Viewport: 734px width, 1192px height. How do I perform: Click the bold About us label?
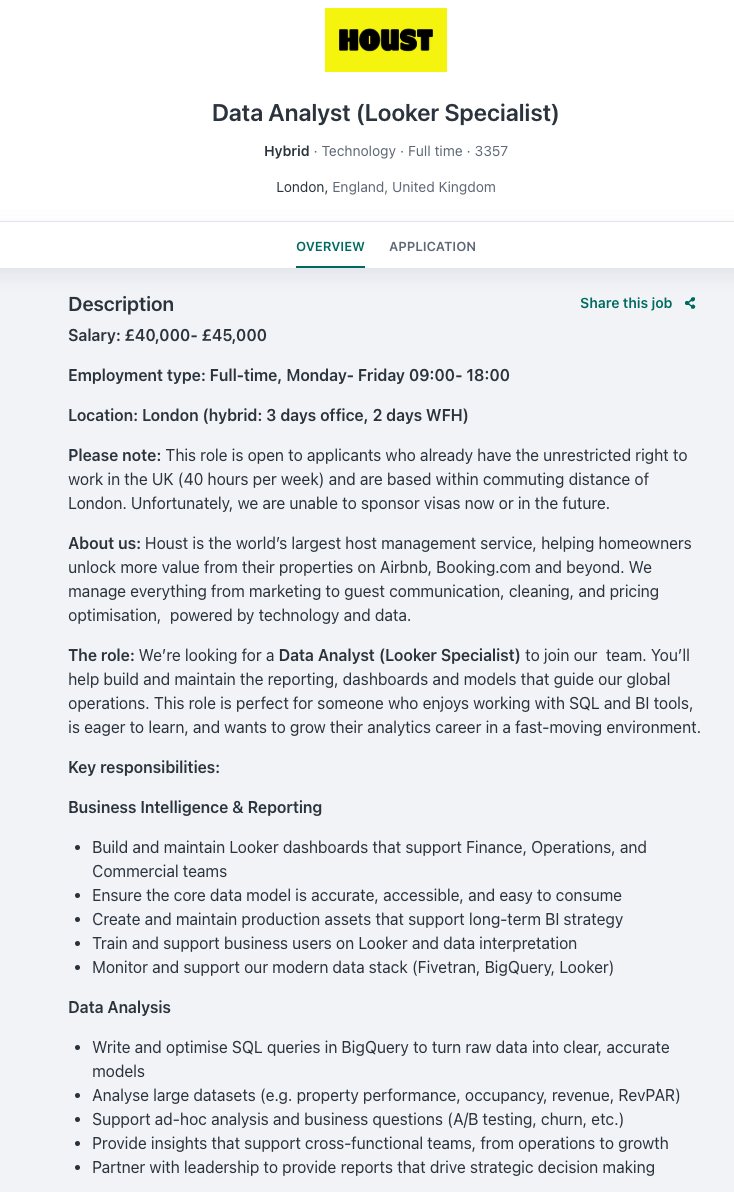point(104,543)
